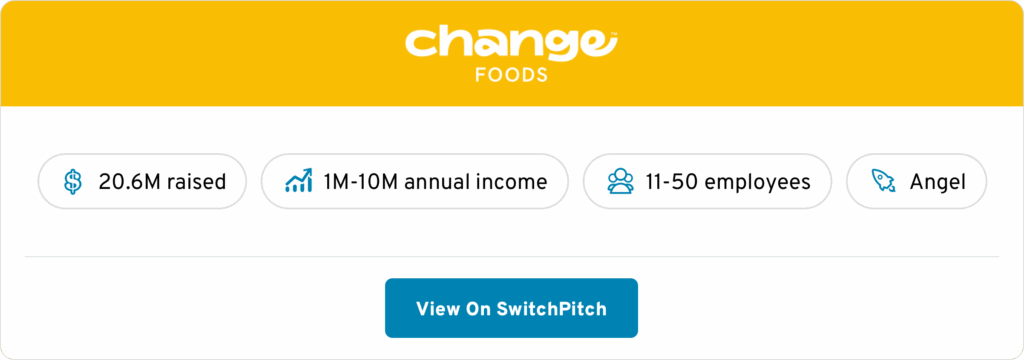Select the 20.6M raised label
This screenshot has width=1024, height=360.
pyautogui.click(x=162, y=182)
